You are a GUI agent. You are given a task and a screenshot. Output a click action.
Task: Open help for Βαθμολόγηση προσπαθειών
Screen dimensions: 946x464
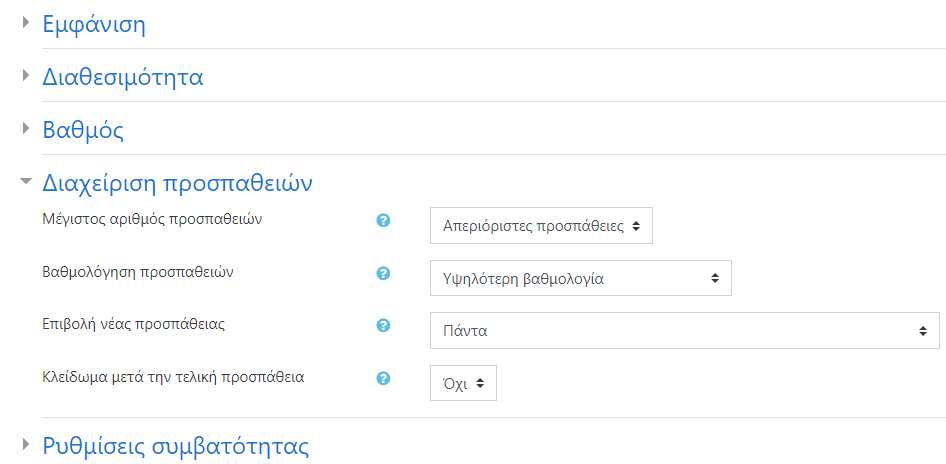382,273
